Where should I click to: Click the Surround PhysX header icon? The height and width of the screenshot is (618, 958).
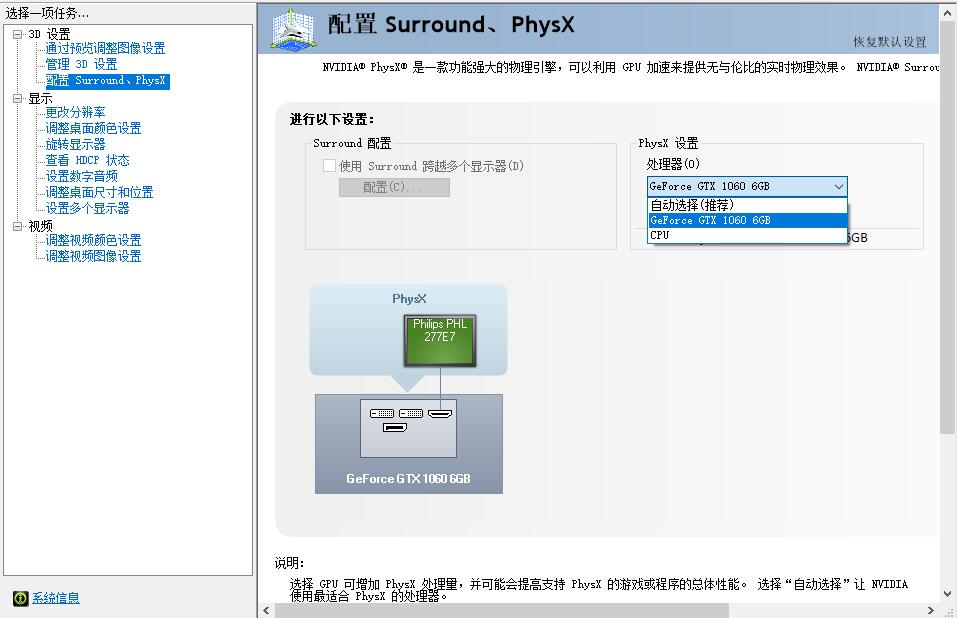pyautogui.click(x=294, y=29)
